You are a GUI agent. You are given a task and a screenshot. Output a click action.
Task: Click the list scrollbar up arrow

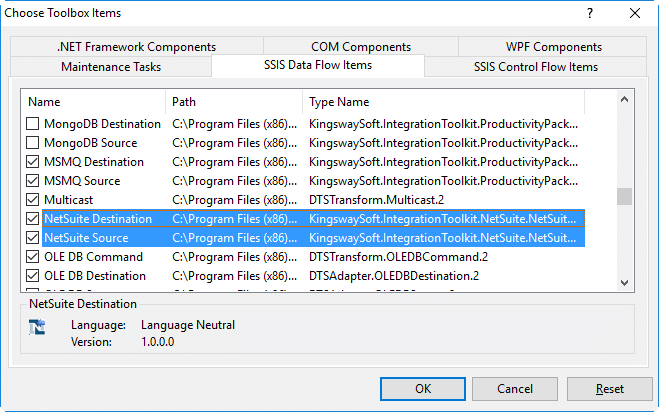click(x=625, y=99)
